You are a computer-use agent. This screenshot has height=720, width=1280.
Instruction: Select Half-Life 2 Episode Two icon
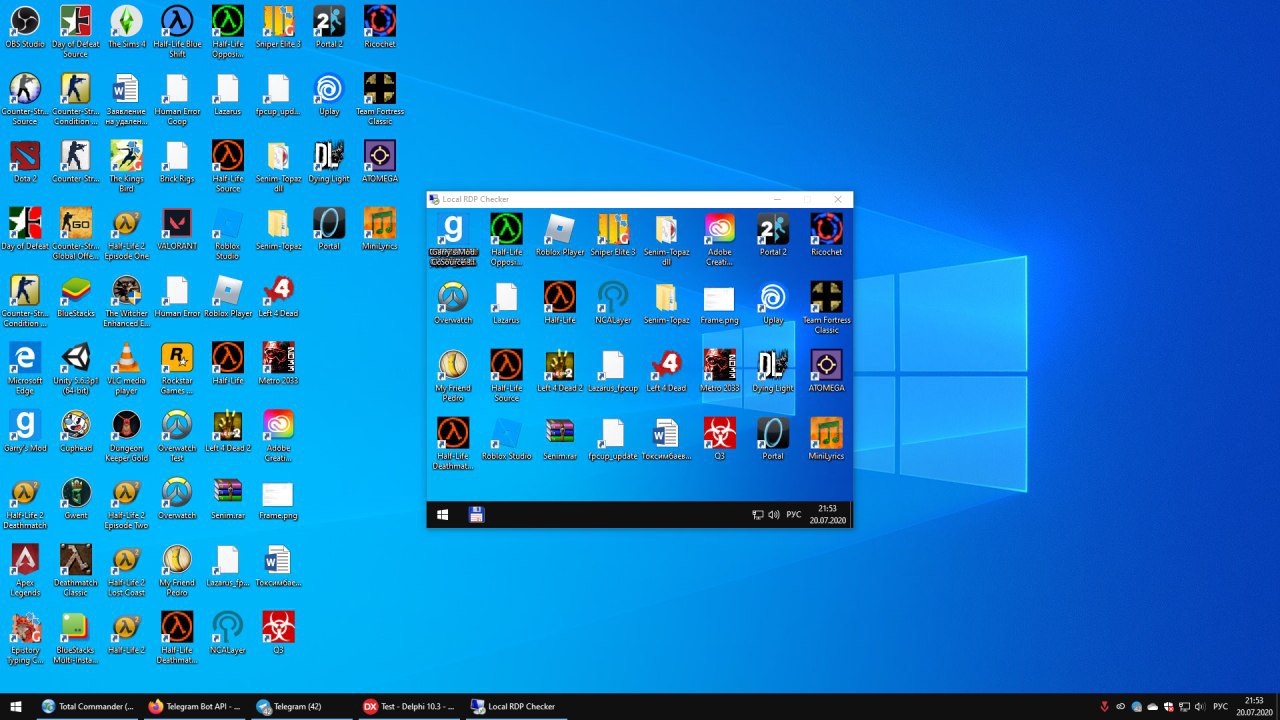tap(127, 502)
